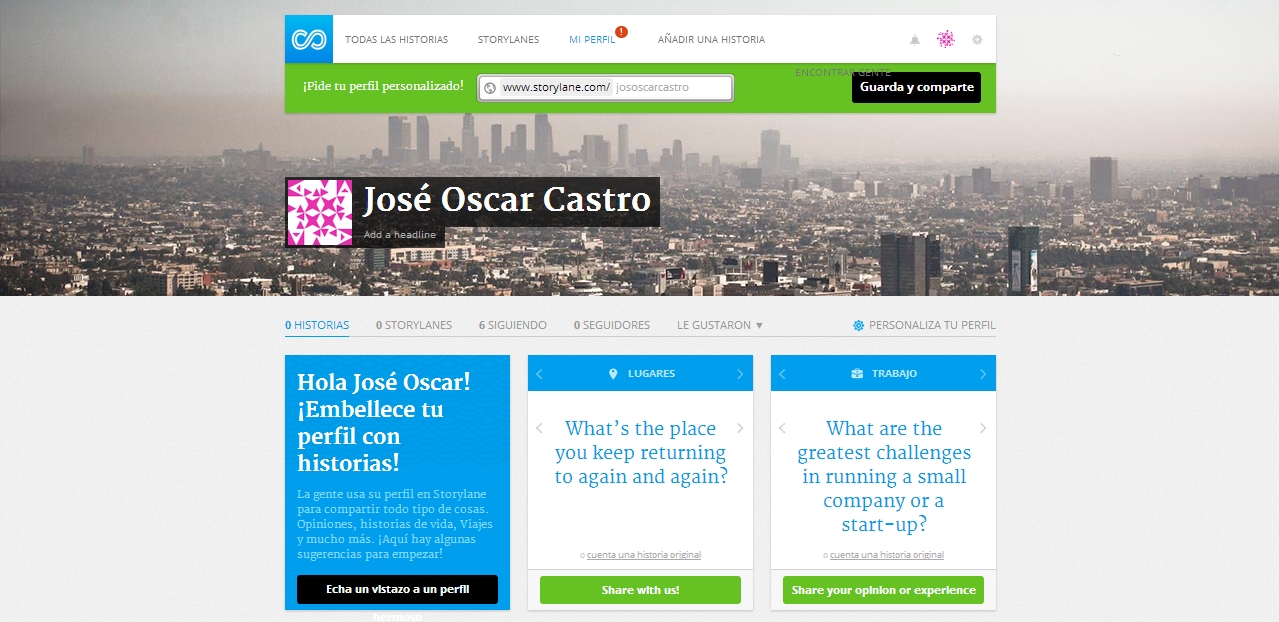This screenshot has width=1279, height=622.
Task: Show next question in the Lugares card
Action: [x=740, y=428]
